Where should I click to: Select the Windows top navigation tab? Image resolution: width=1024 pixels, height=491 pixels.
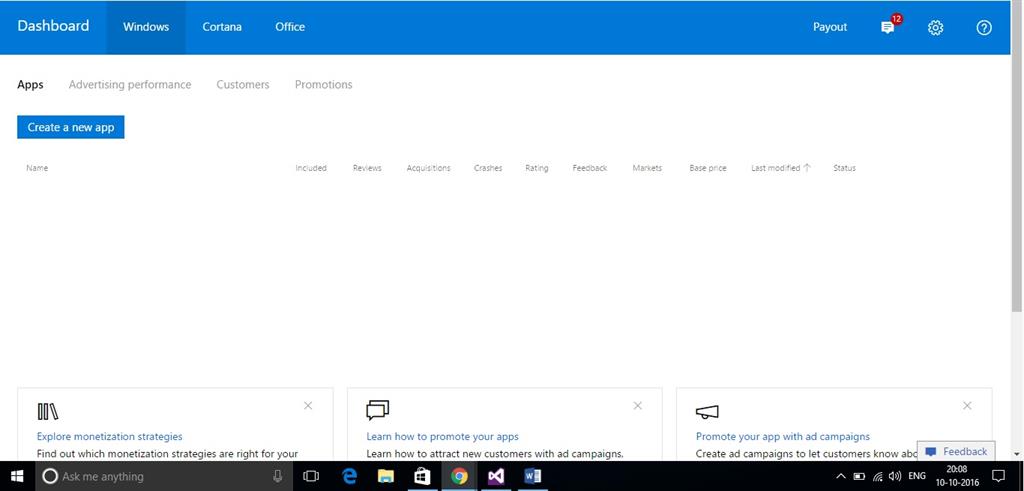[x=146, y=27]
